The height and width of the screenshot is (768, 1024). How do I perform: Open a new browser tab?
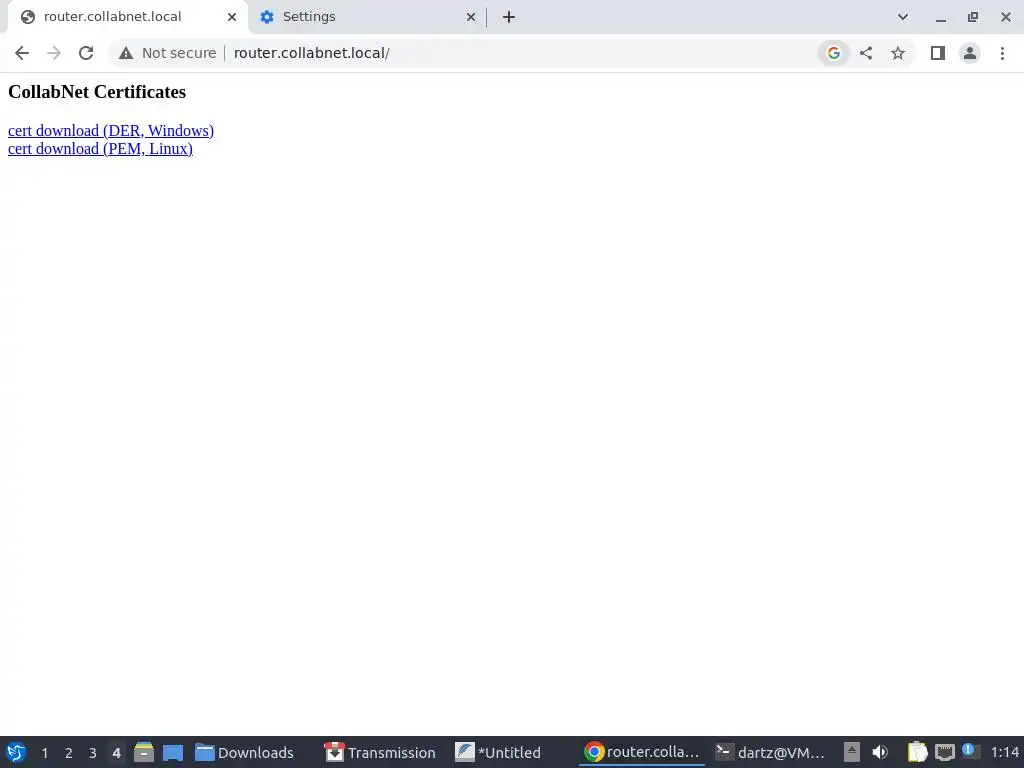509,17
